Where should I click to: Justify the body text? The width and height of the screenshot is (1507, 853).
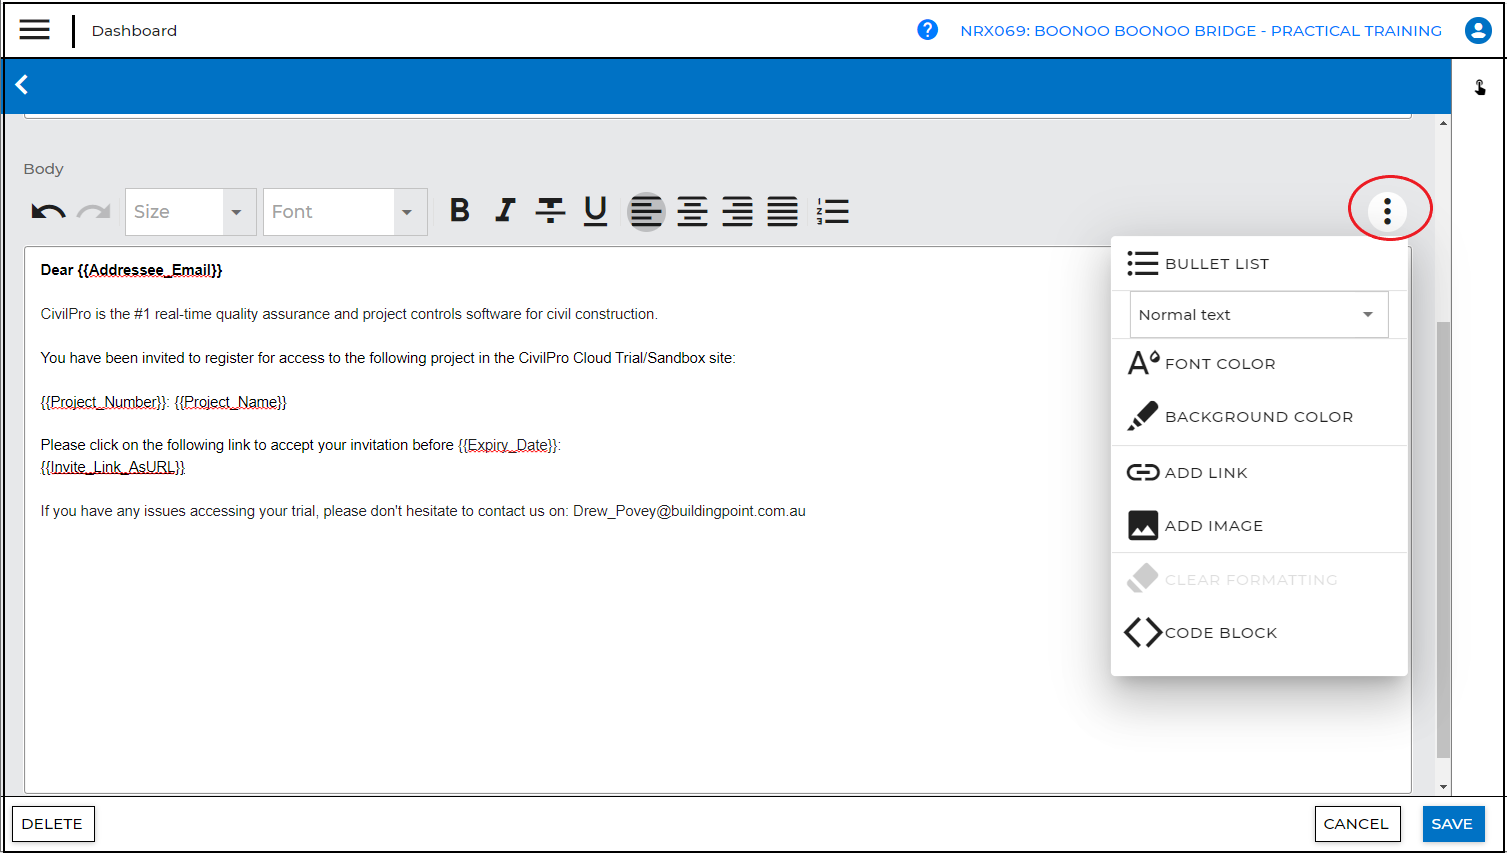point(782,212)
